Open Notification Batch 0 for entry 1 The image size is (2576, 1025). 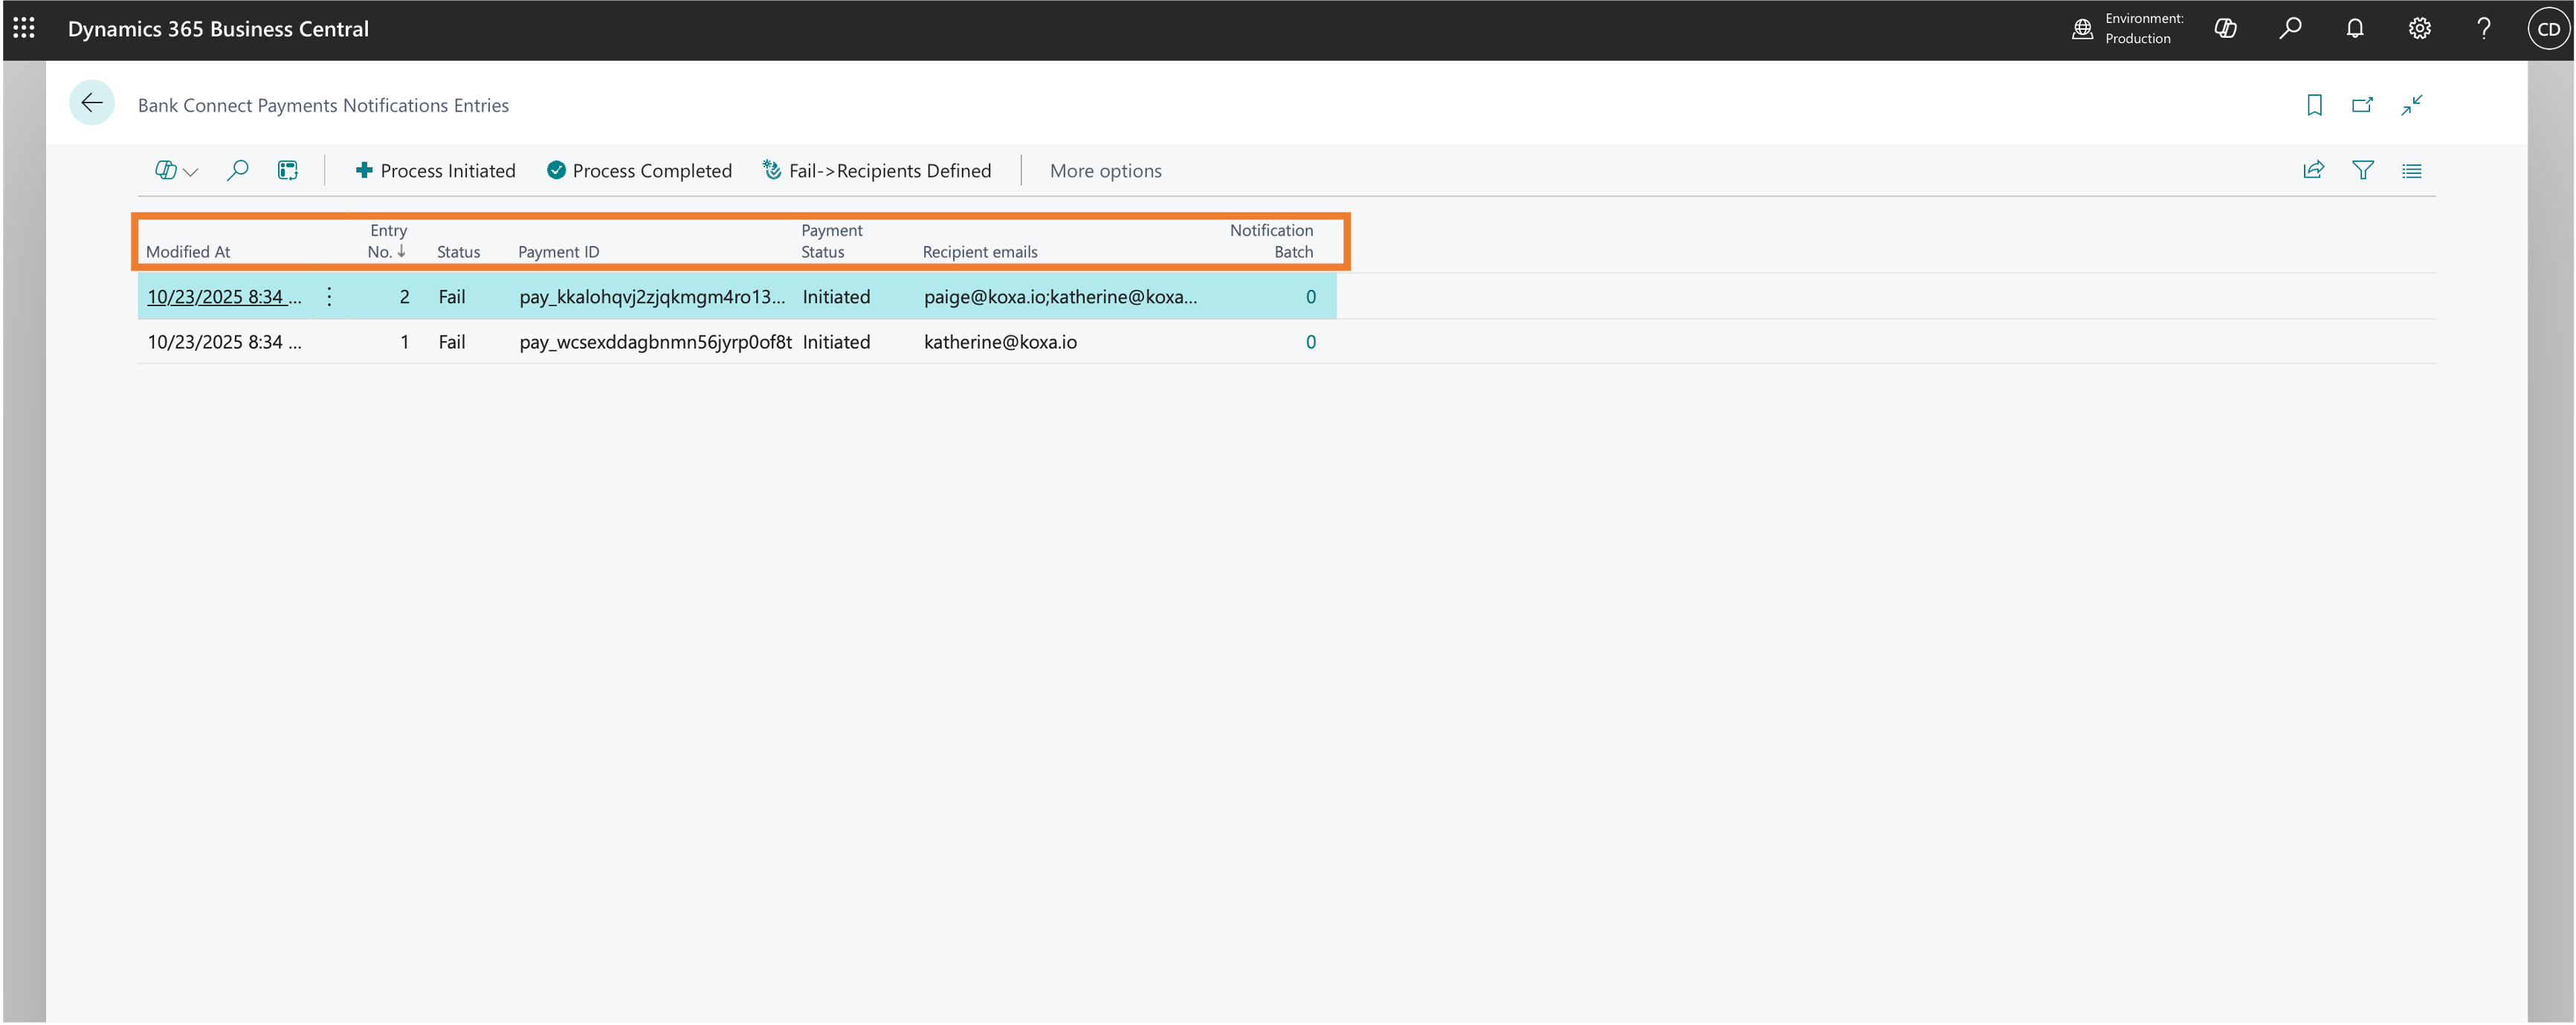pyautogui.click(x=1311, y=342)
